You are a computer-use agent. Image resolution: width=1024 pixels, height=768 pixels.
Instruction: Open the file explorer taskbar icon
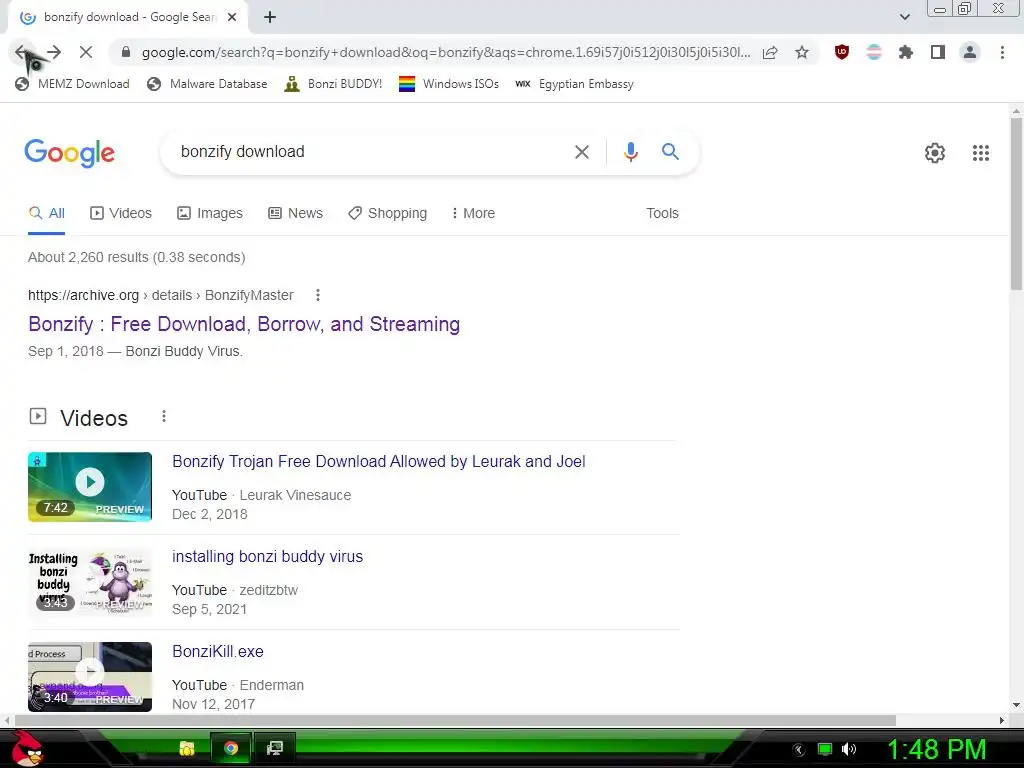tap(187, 748)
